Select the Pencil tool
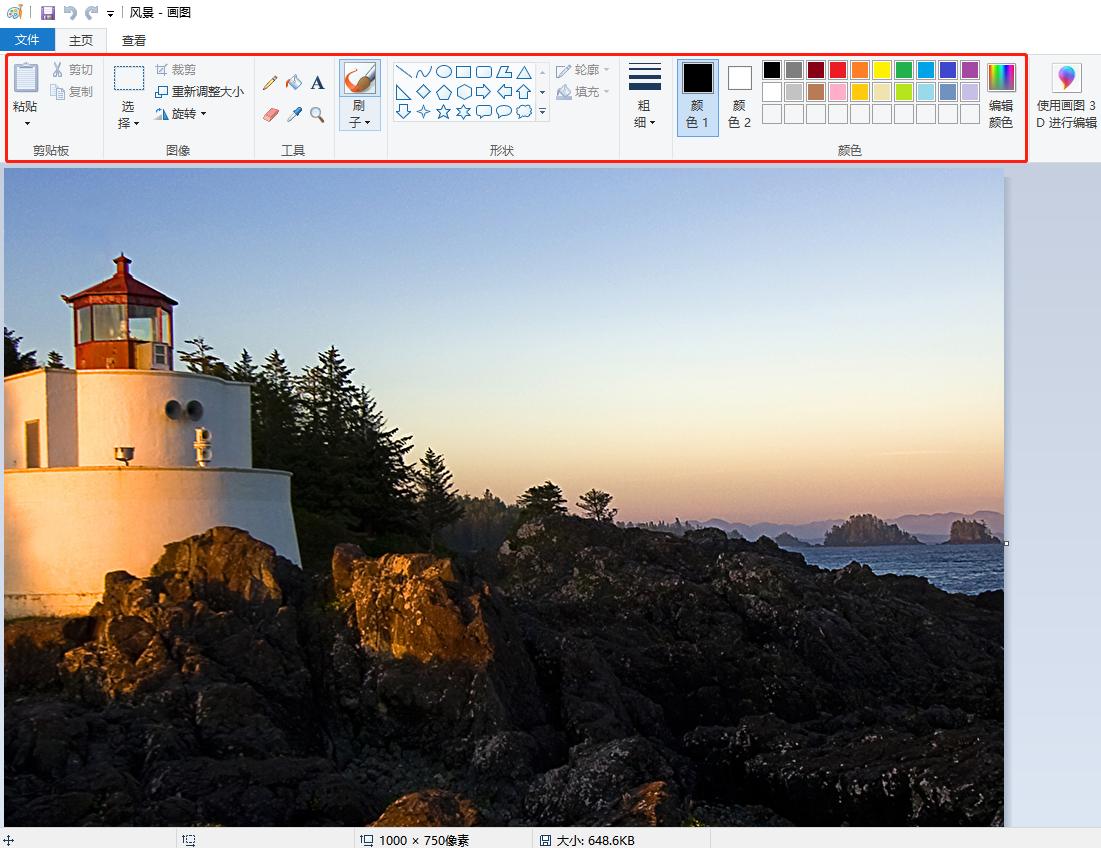The width and height of the screenshot is (1101, 848). [x=270, y=83]
